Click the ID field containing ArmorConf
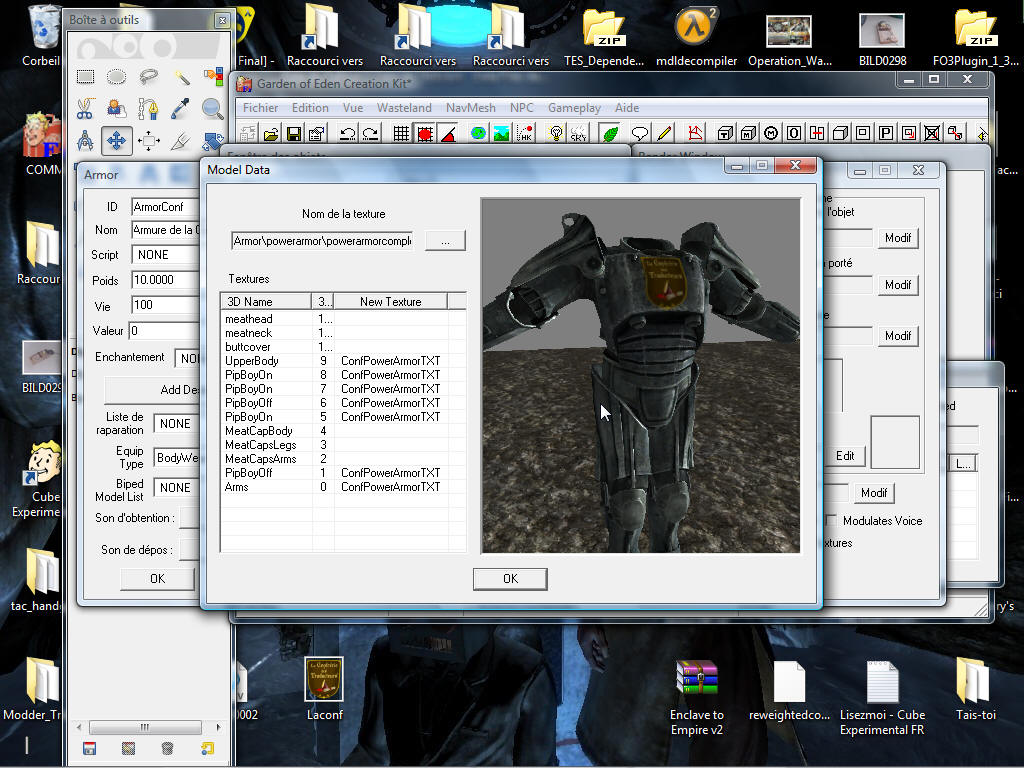 166,207
